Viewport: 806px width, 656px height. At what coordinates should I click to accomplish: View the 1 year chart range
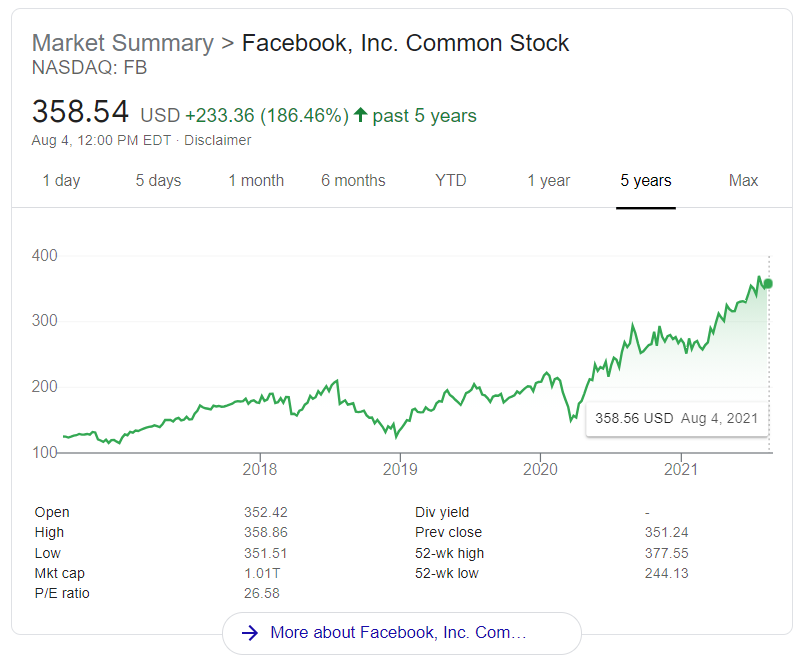click(548, 180)
